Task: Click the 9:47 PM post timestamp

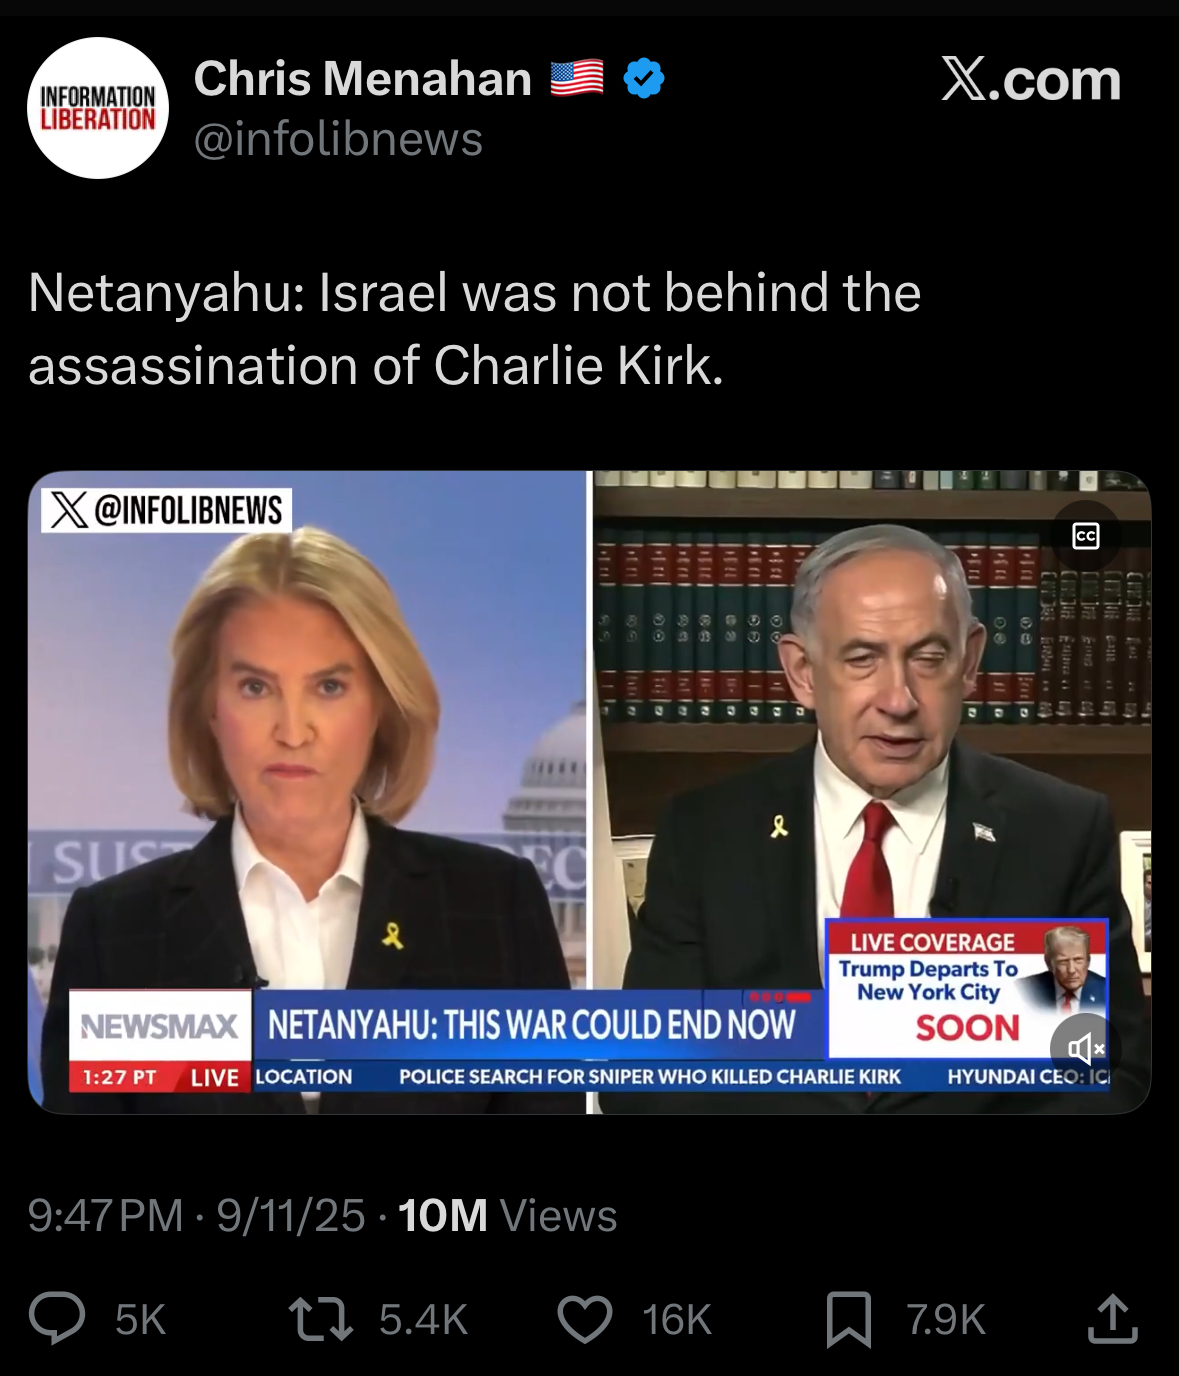Action: (105, 1216)
